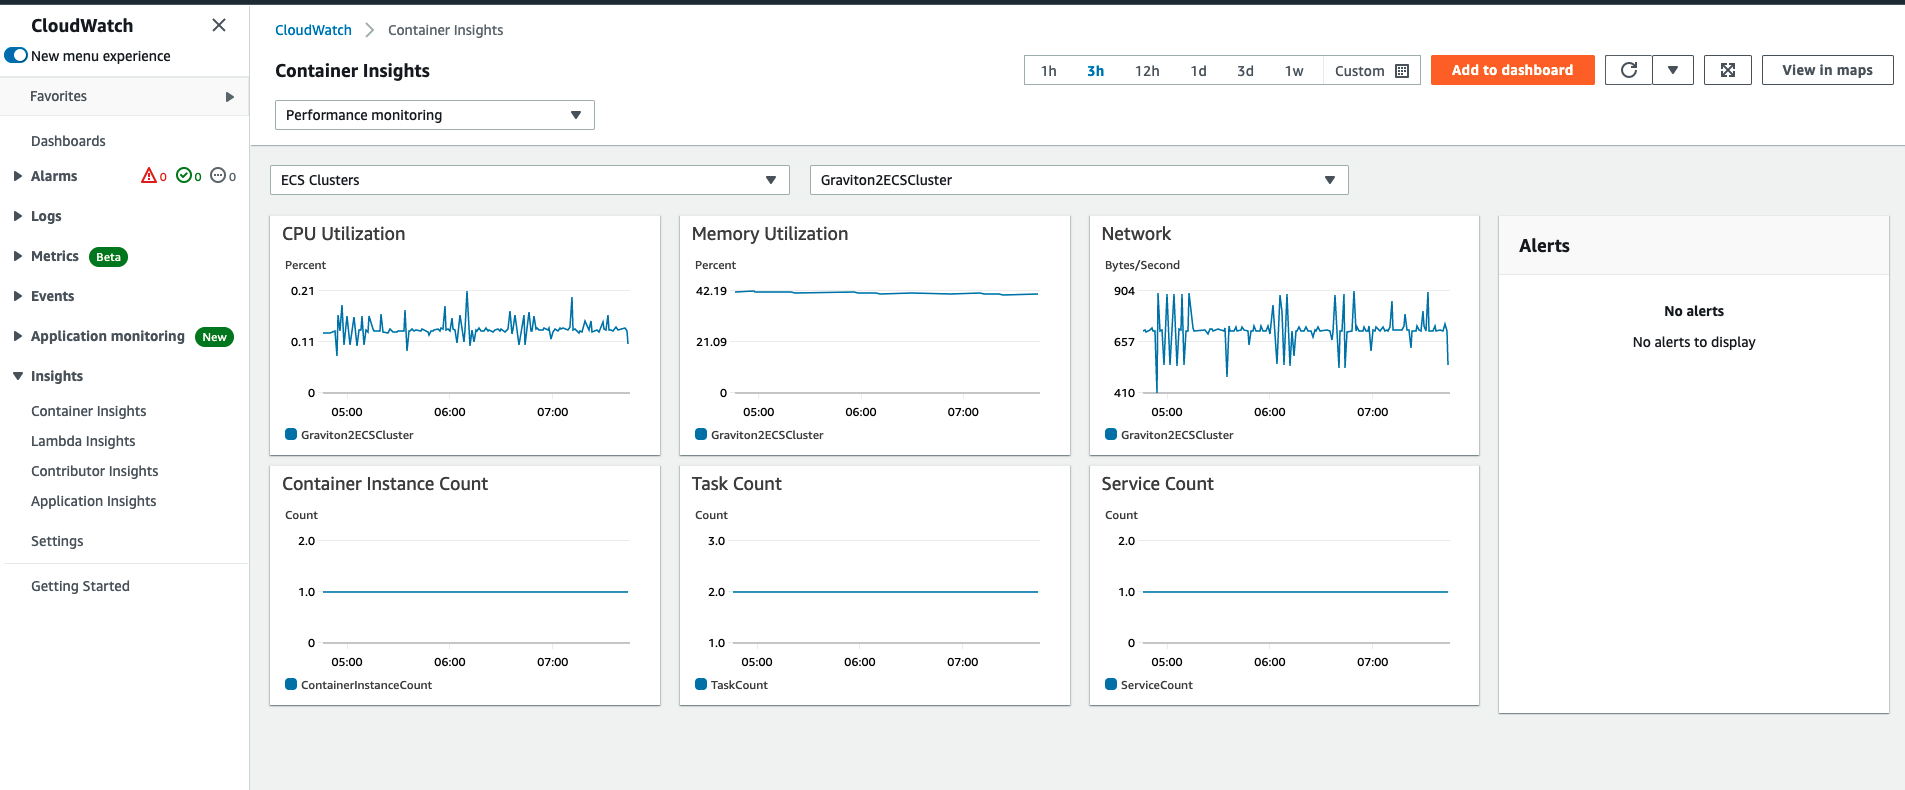Click the Alerts panel heading
The image size is (1905, 790).
click(1544, 246)
